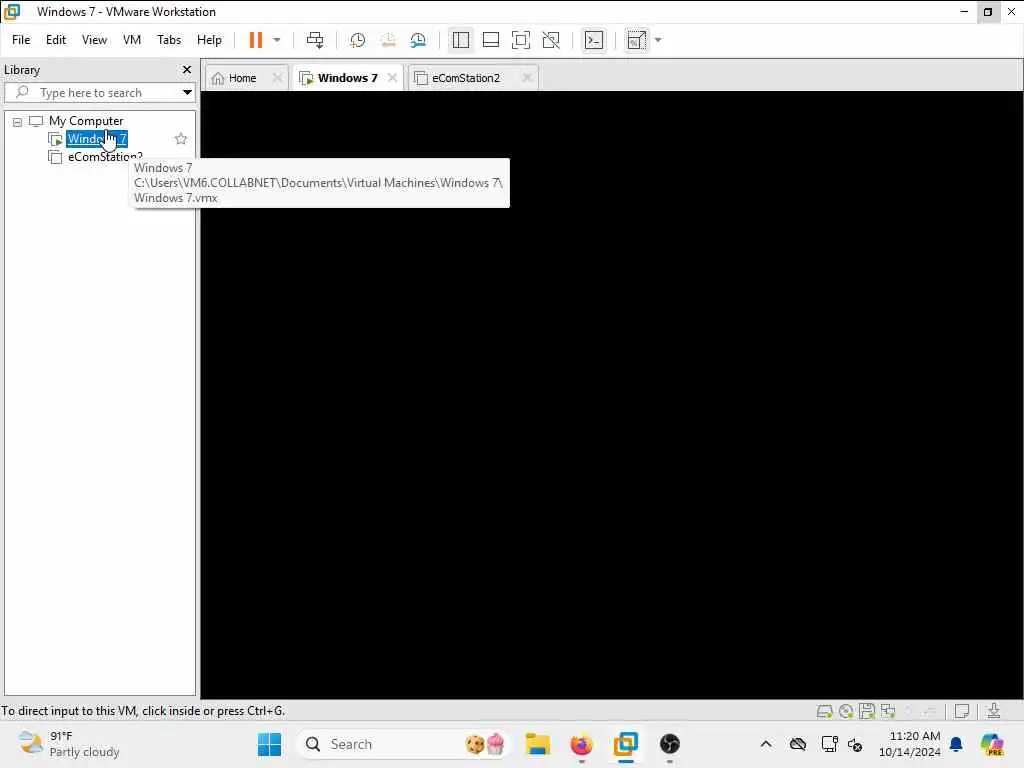Screen dimensions: 1024x768
Task: Open the notifications bell
Action: (956, 744)
